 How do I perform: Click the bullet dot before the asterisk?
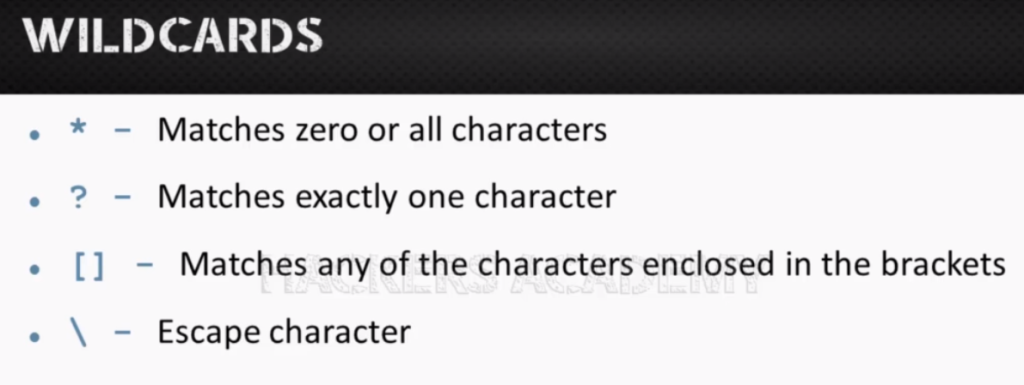[x=35, y=135]
